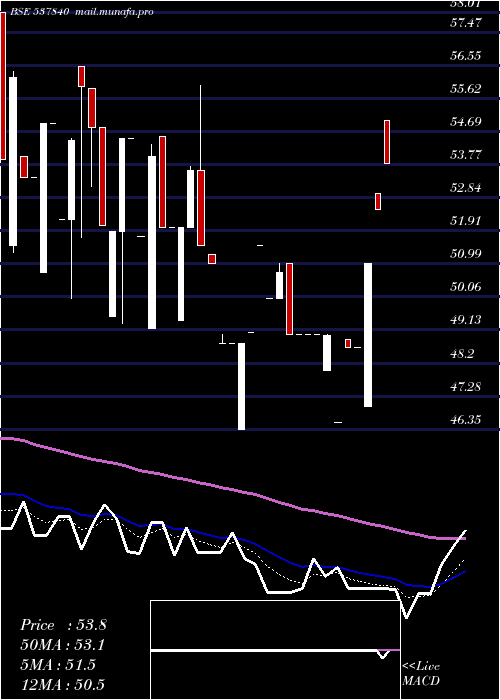
Task: Select the 49.13 price axis label
Action: click(x=466, y=320)
